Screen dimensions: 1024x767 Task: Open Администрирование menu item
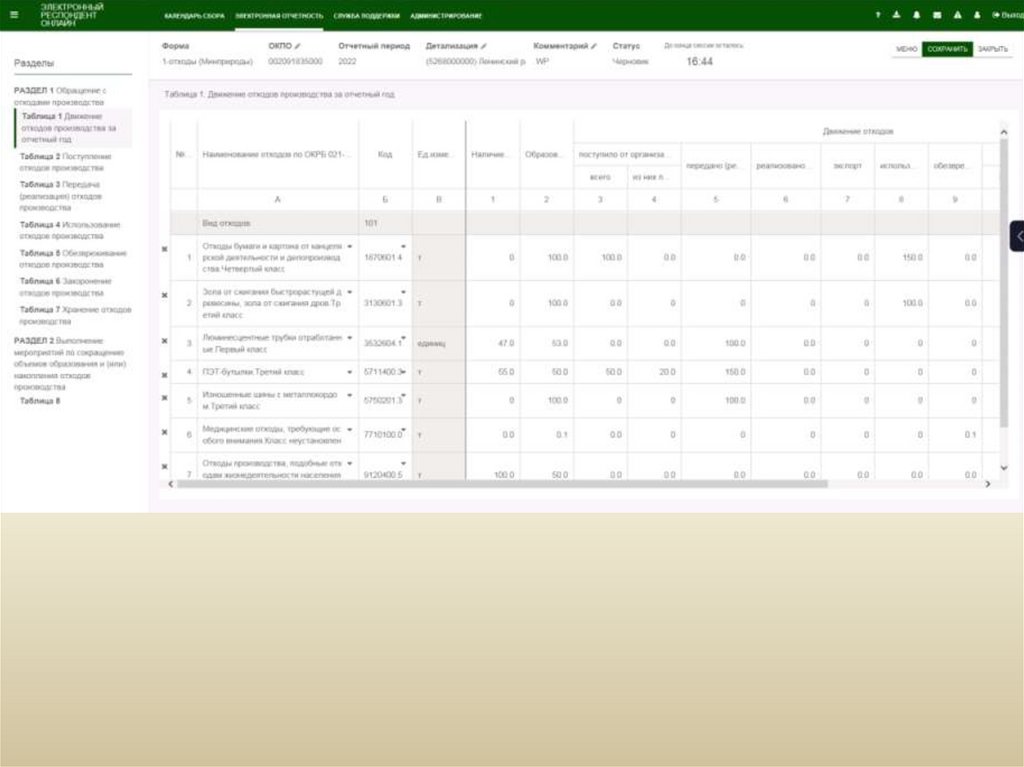(x=446, y=16)
